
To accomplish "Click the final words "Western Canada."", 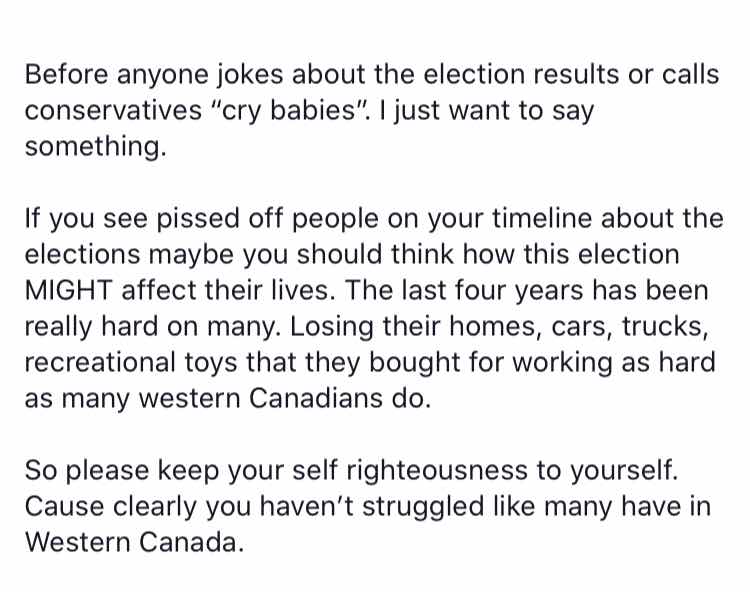I will point(134,542).
